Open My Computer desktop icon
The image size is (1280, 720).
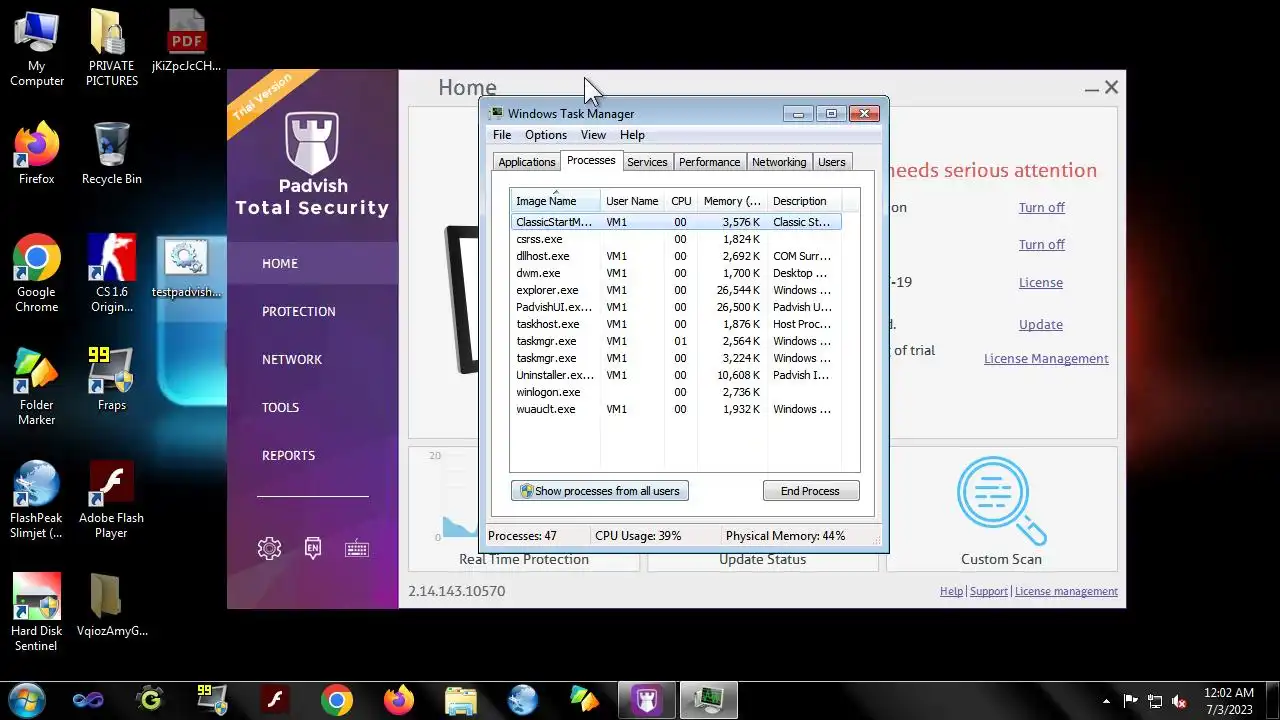click(37, 48)
